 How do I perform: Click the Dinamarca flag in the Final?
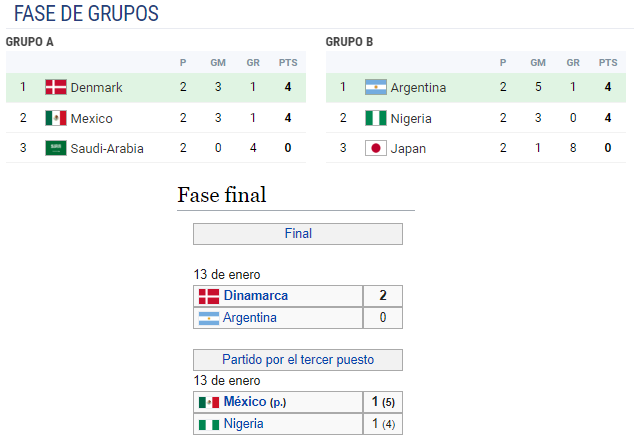(209, 296)
